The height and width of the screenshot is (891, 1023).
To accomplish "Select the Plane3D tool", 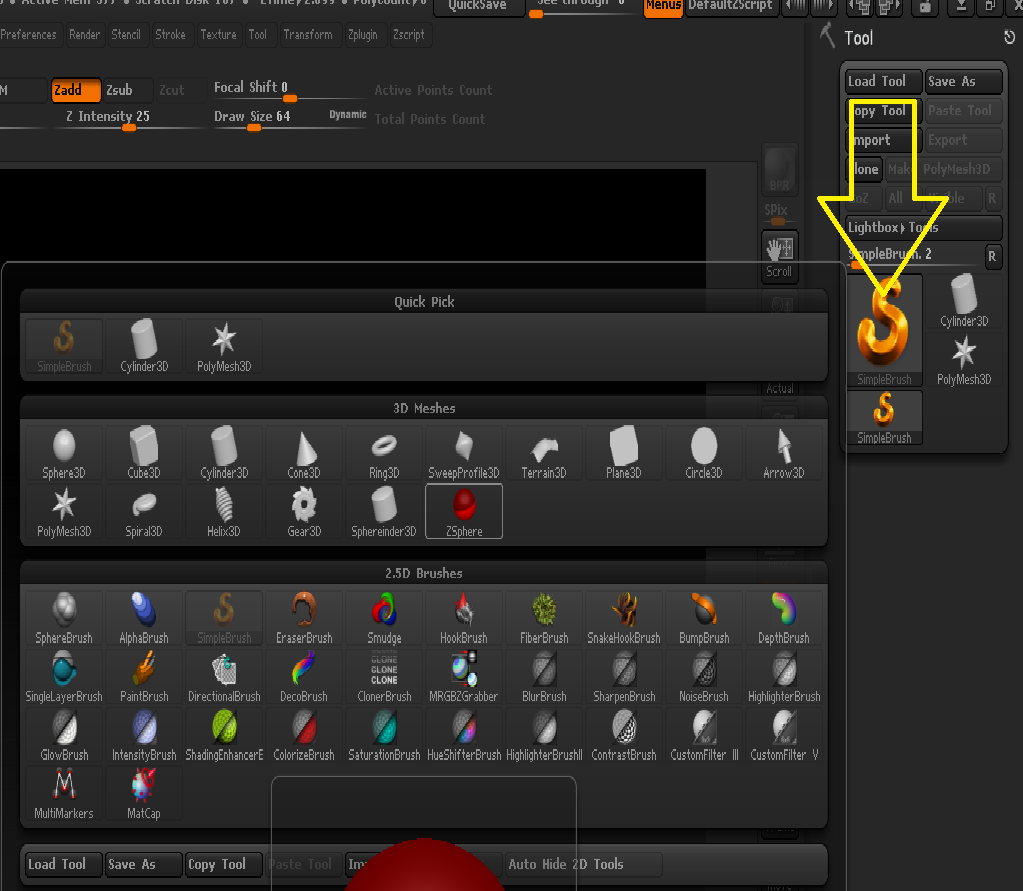I will click(x=624, y=453).
